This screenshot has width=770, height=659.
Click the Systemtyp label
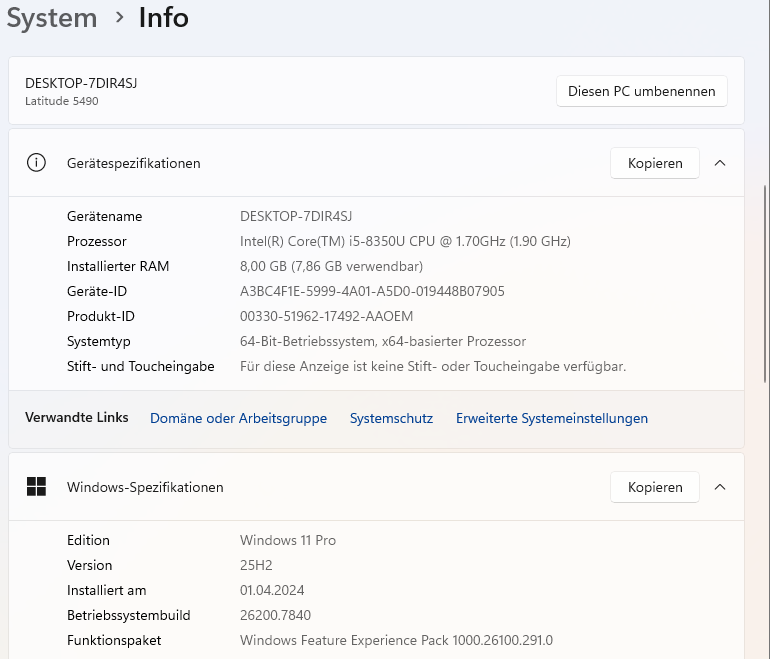click(x=99, y=341)
